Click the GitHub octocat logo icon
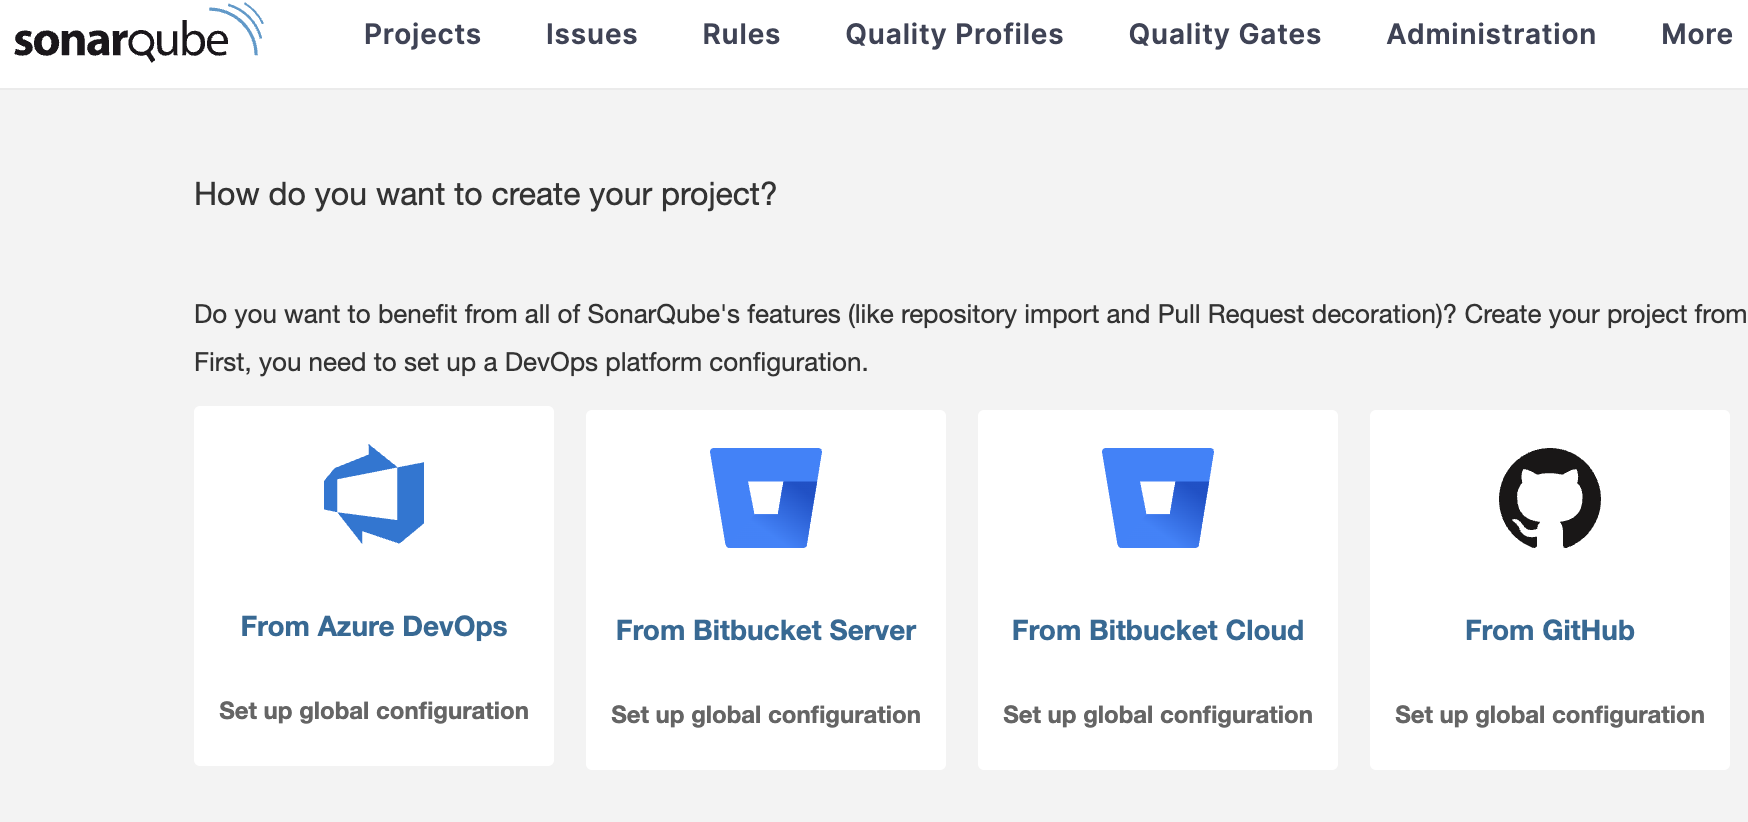 [1550, 498]
